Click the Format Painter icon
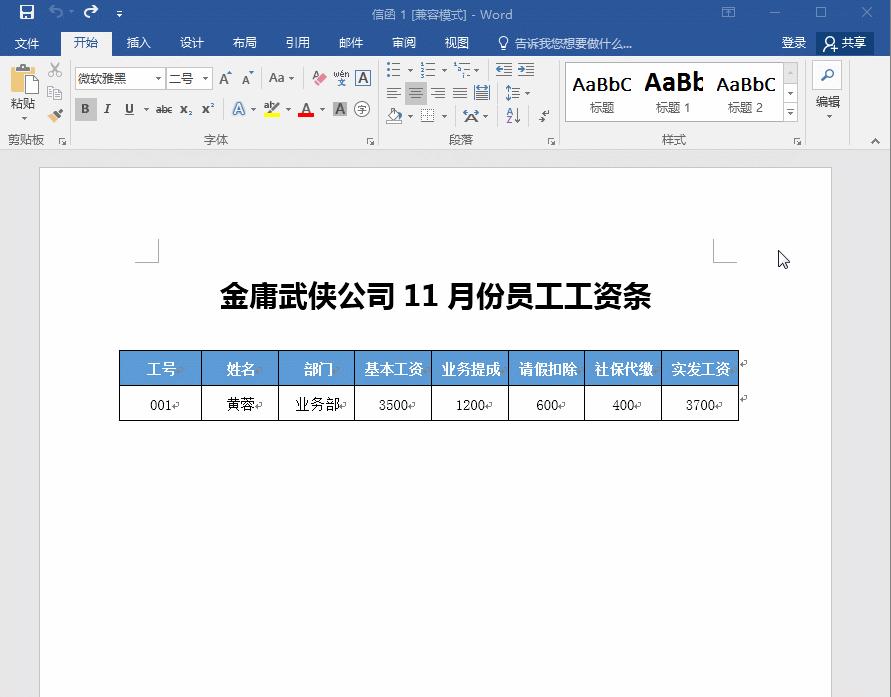The image size is (891, 697). coord(55,115)
